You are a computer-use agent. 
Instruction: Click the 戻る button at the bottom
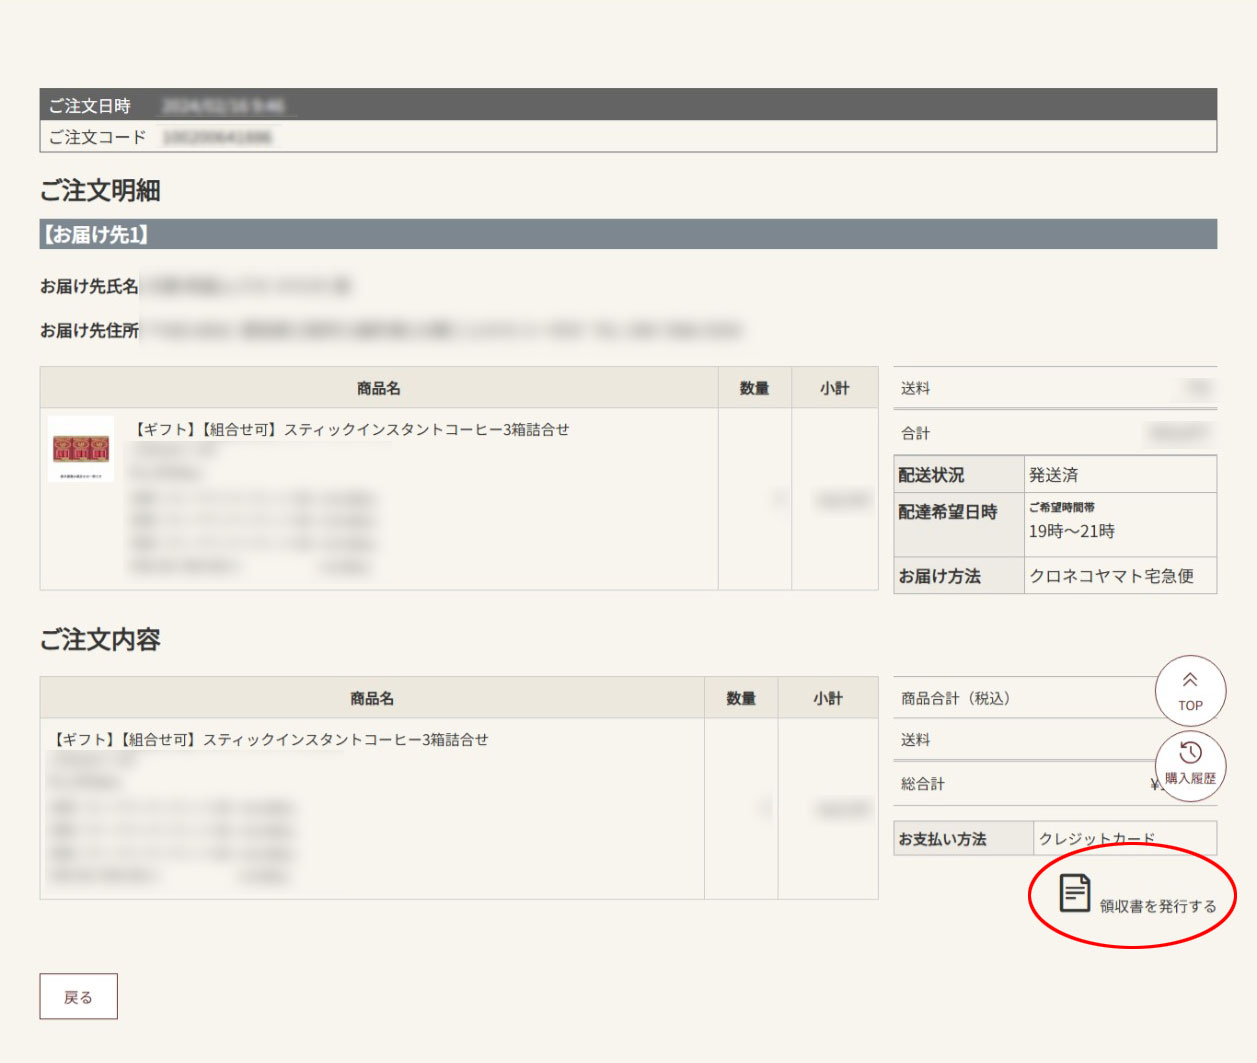pos(78,996)
